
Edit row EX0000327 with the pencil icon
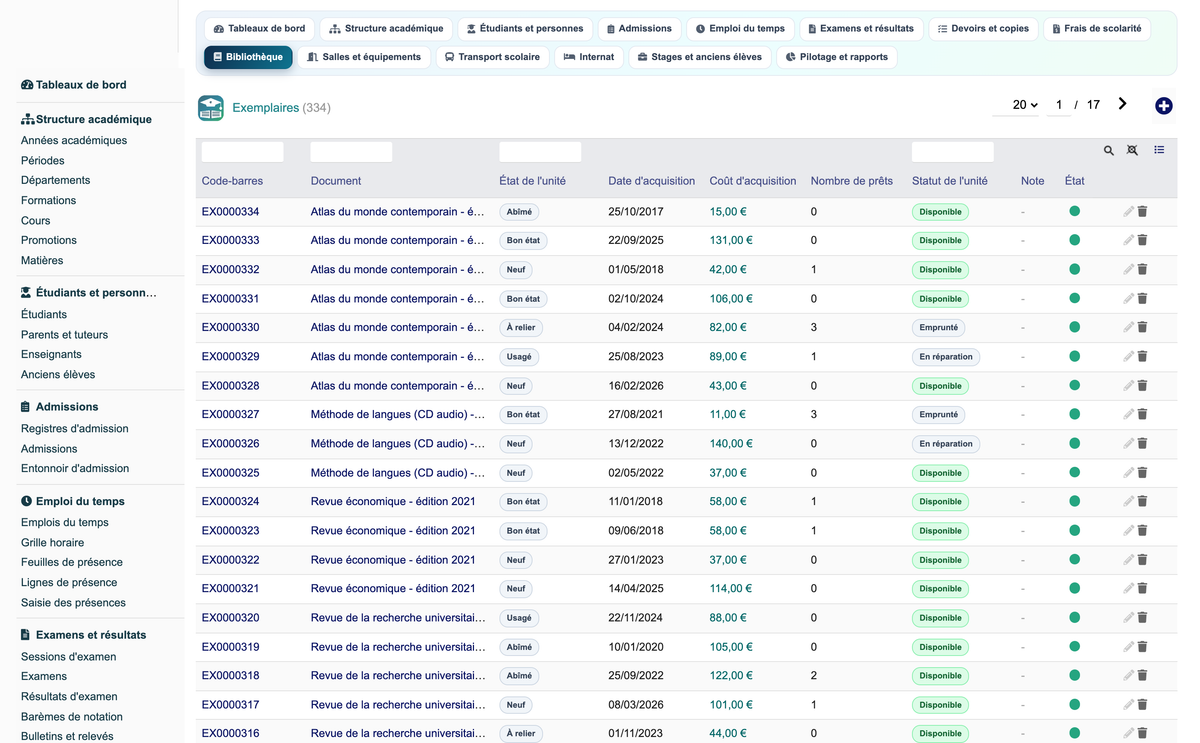[x=1129, y=415]
